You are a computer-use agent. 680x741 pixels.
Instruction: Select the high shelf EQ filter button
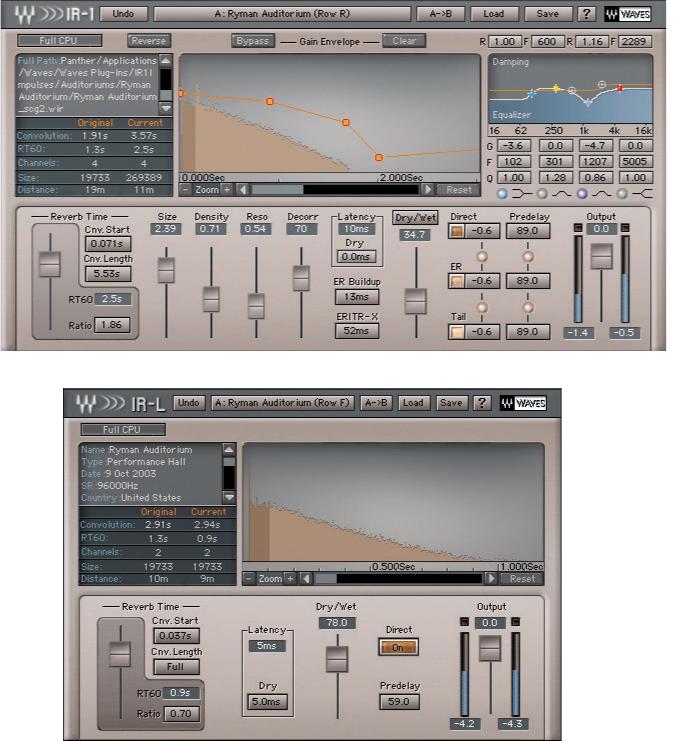[x=622, y=193]
